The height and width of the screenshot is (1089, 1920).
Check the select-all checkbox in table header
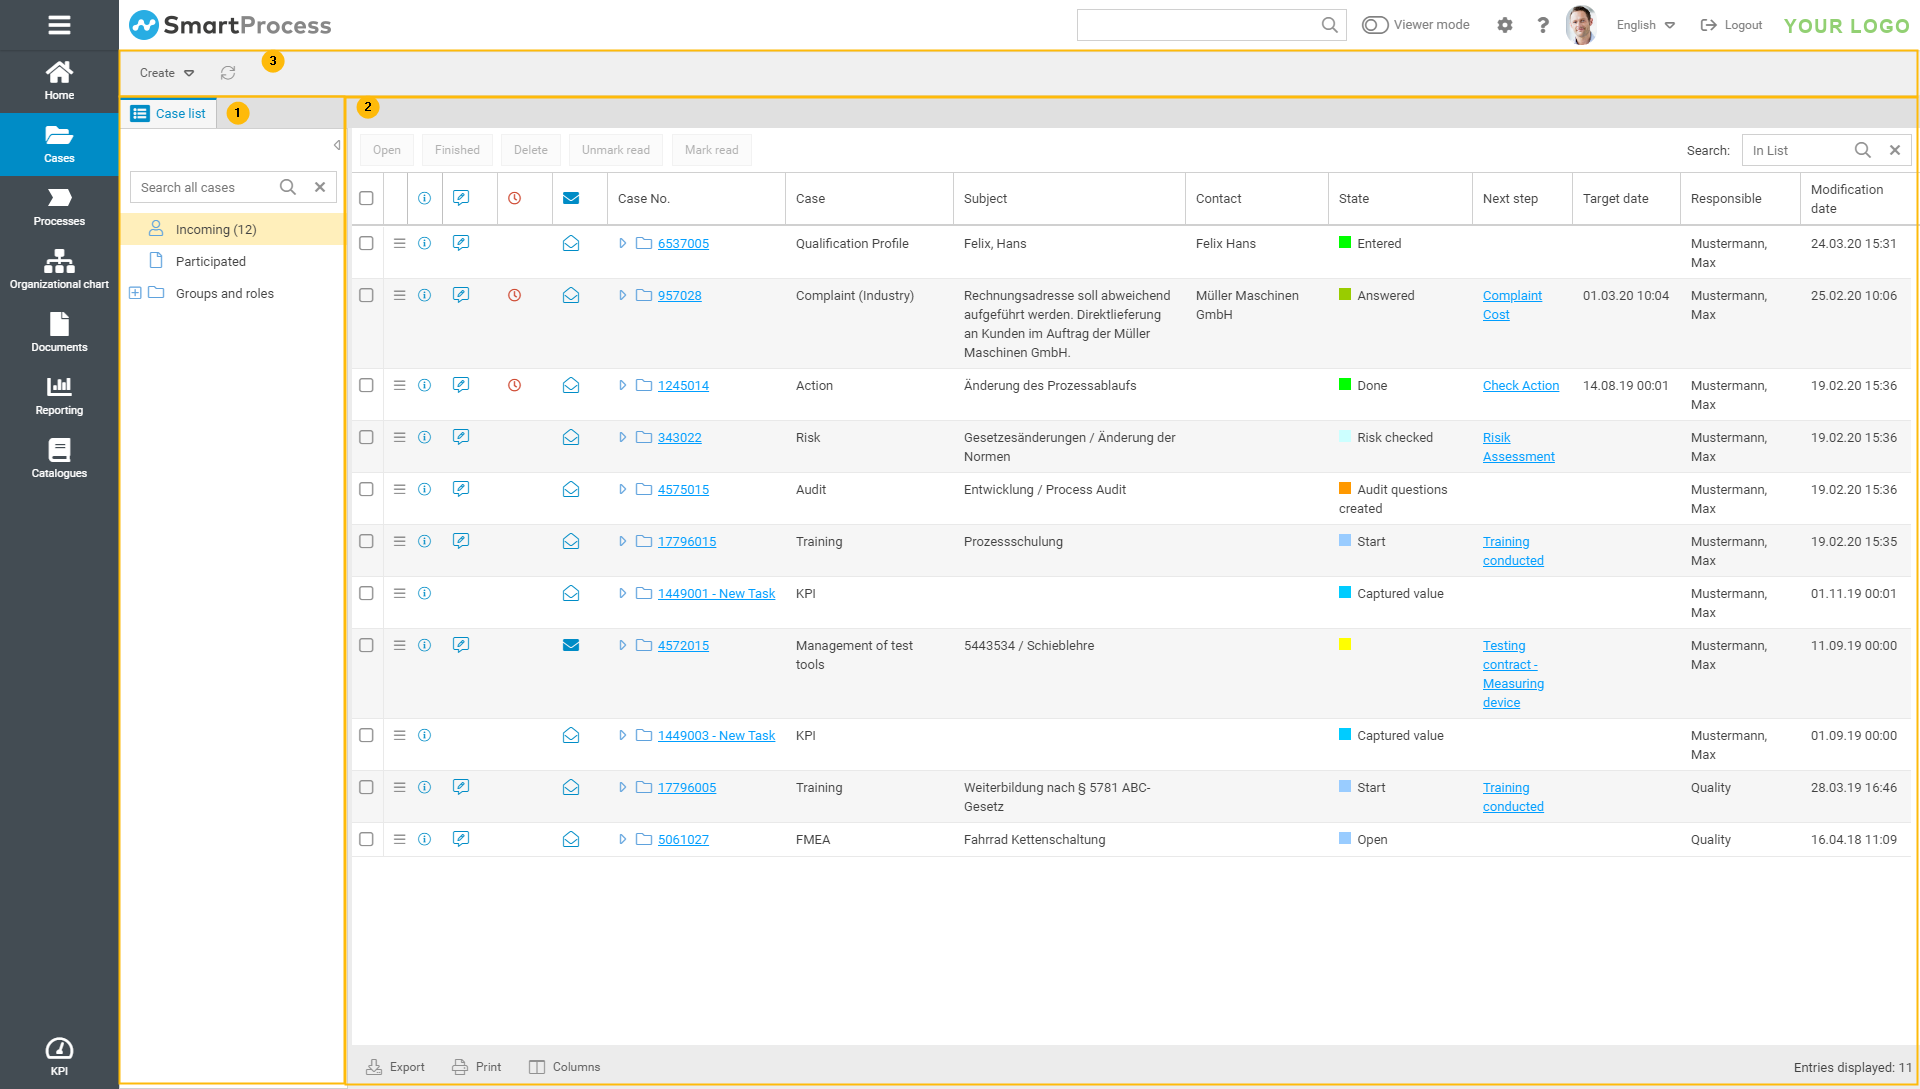366,199
